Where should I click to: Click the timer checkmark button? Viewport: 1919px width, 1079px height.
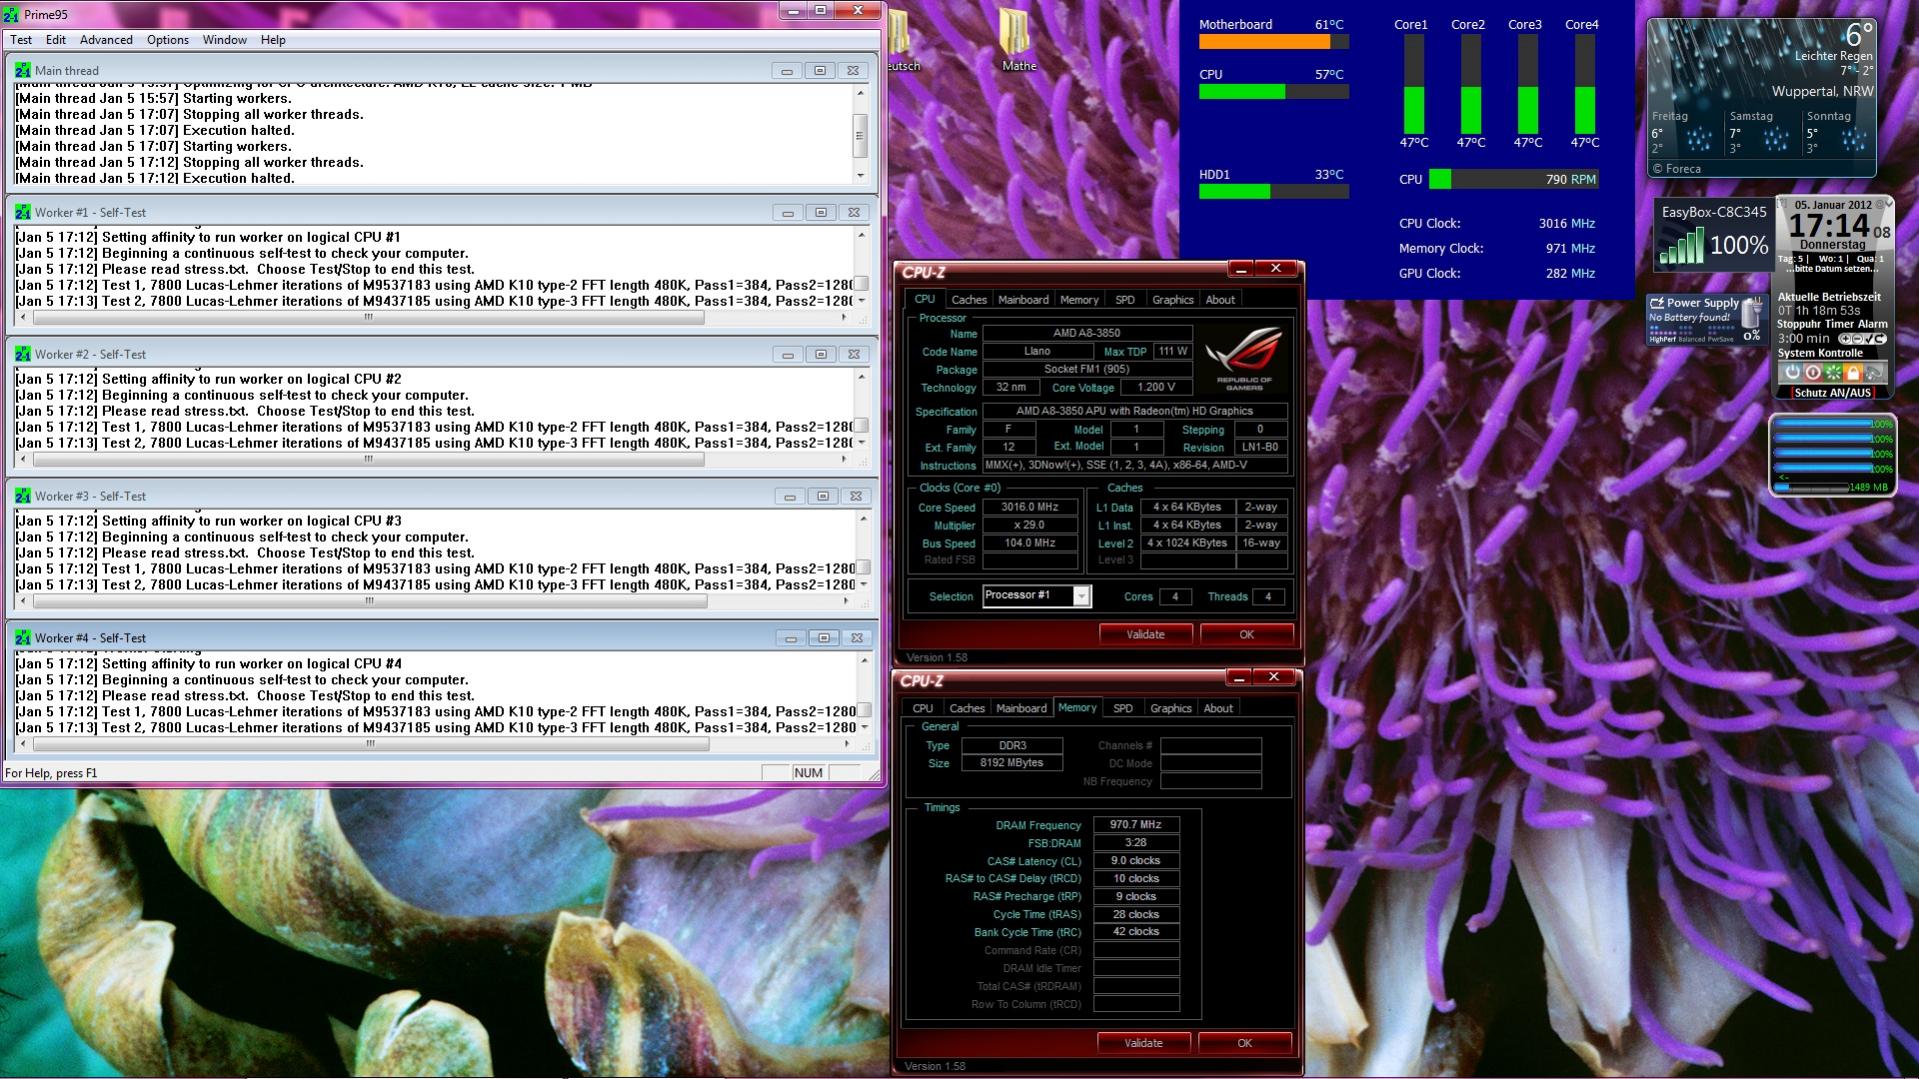click(x=1867, y=339)
